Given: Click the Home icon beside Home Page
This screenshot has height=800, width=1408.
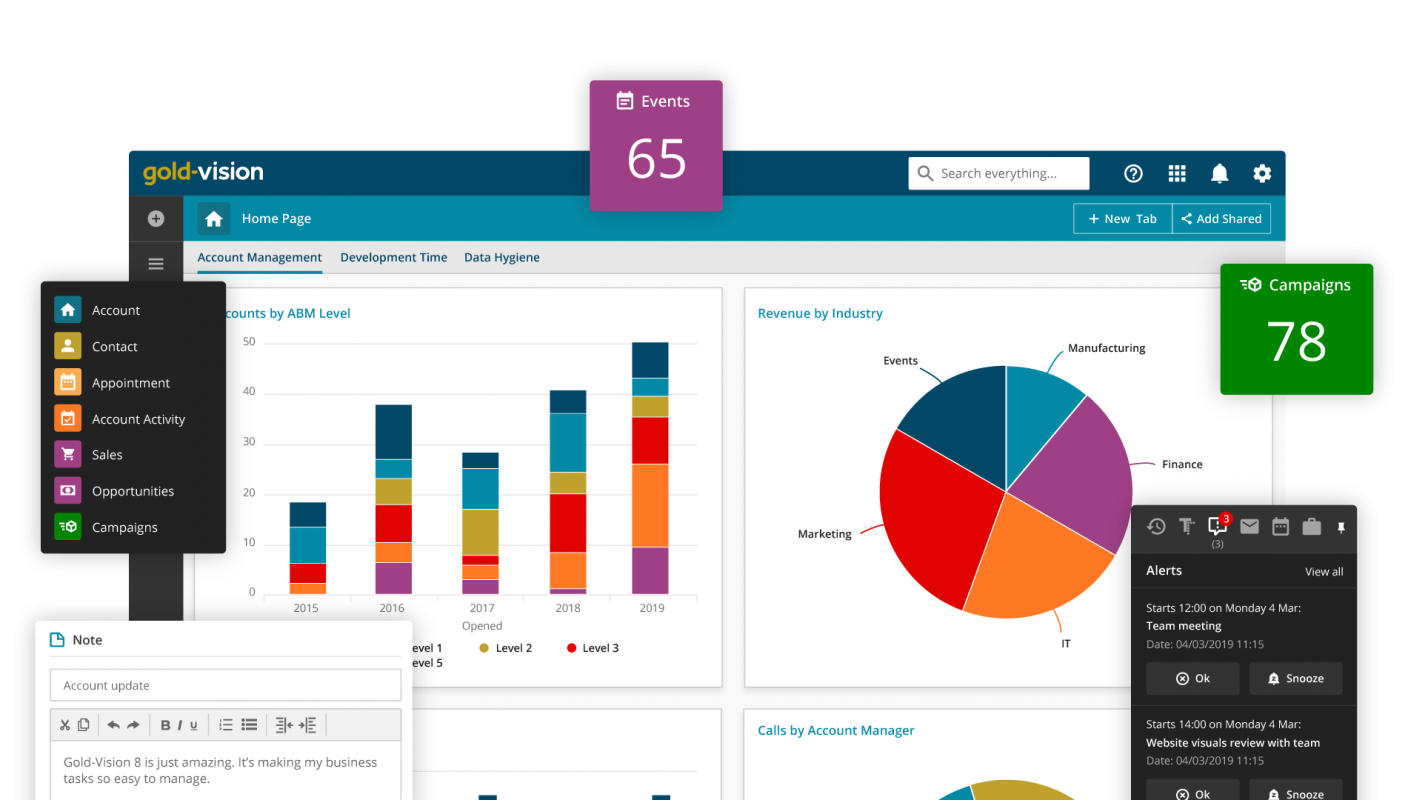Looking at the screenshot, I should click(213, 218).
